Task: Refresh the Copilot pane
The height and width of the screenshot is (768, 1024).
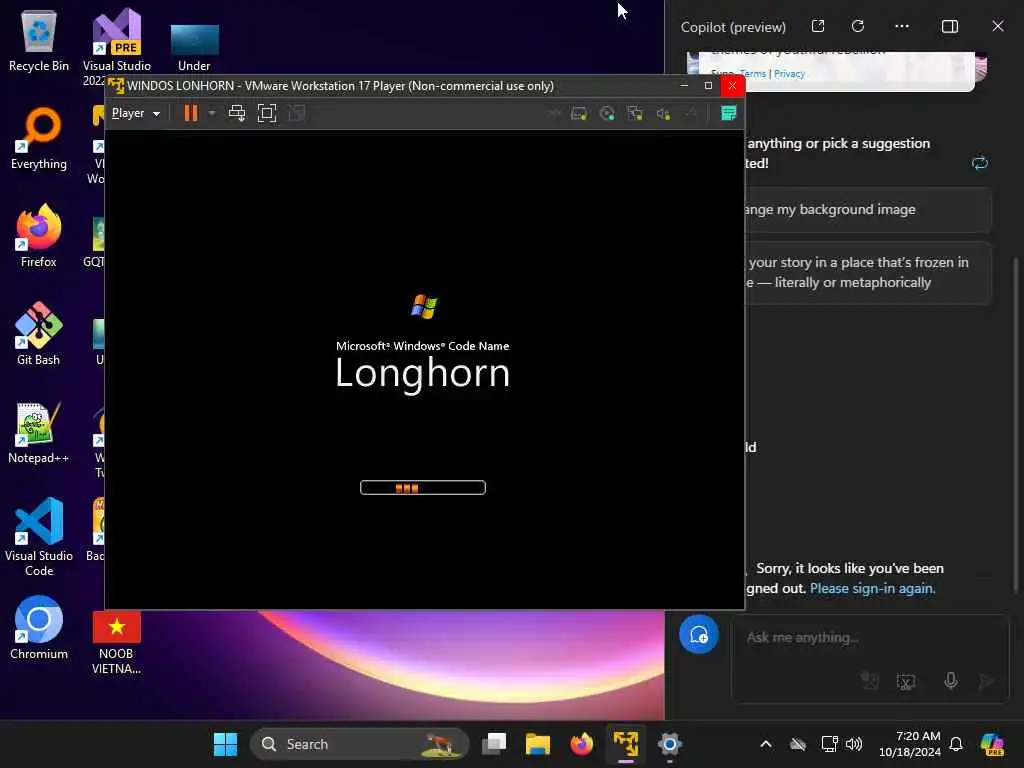Action: click(x=858, y=26)
